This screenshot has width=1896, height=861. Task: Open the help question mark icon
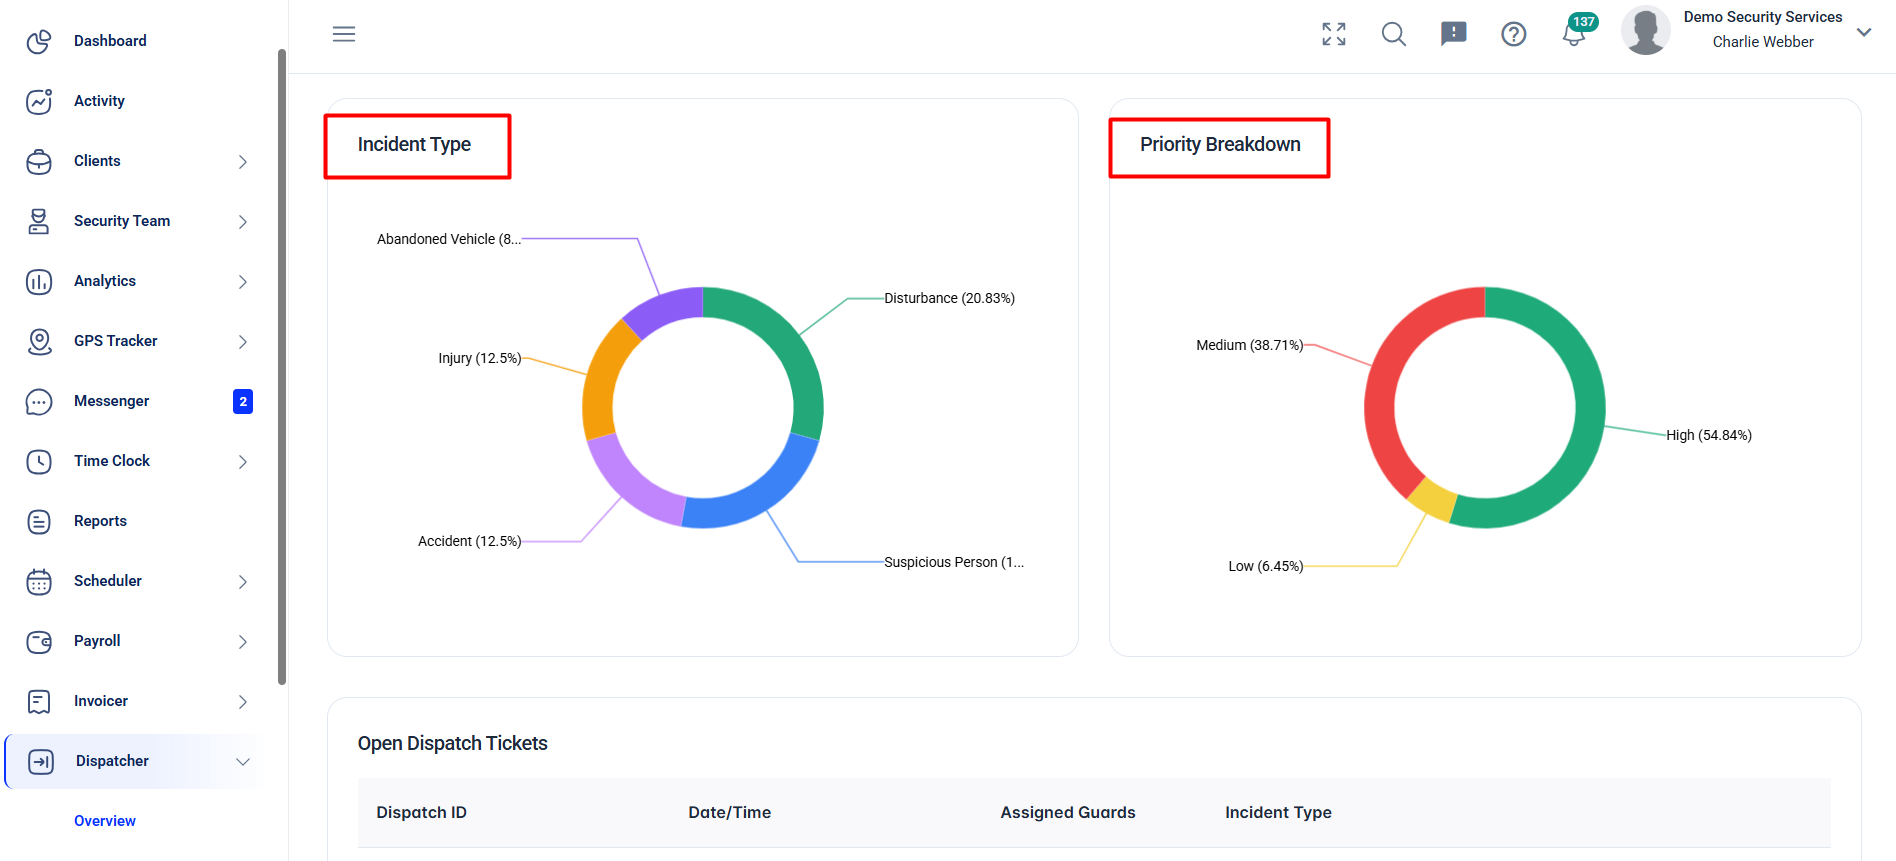point(1514,34)
